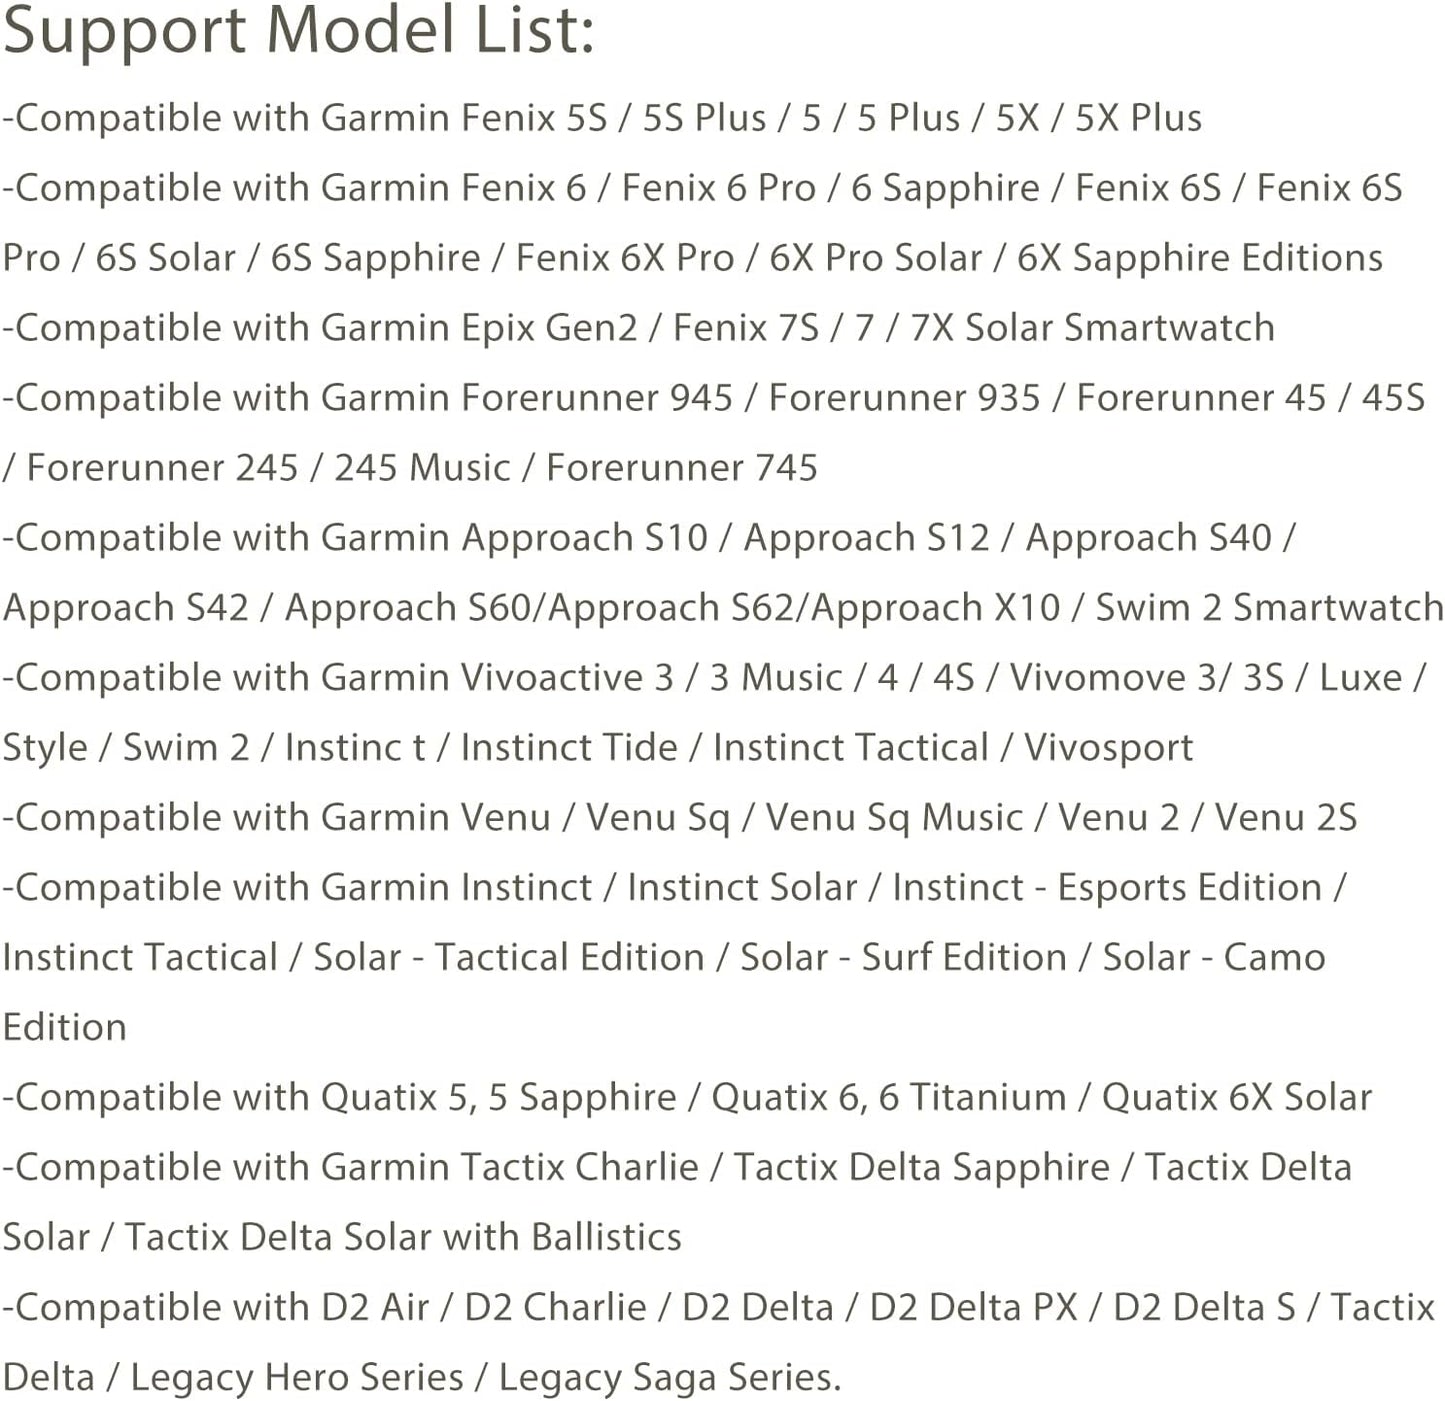Click the "Instinct Tide" text

pos(568,748)
